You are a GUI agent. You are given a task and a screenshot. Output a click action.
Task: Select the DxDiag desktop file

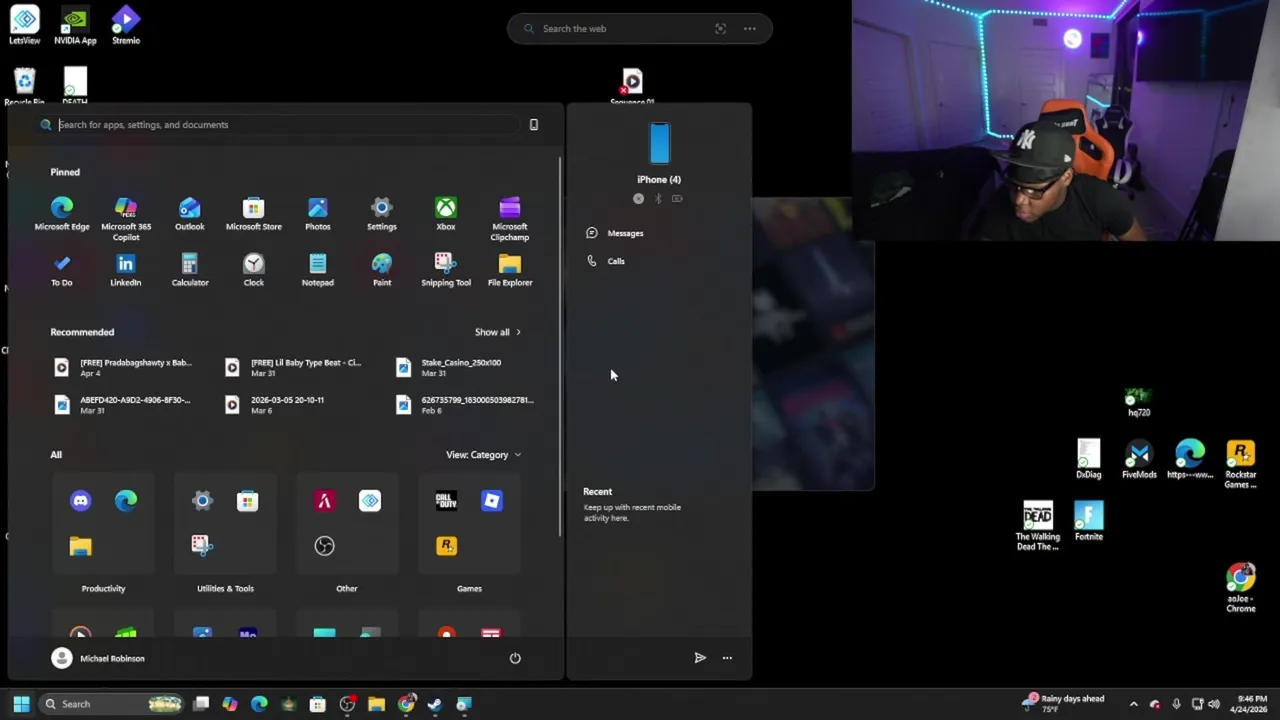(1089, 459)
